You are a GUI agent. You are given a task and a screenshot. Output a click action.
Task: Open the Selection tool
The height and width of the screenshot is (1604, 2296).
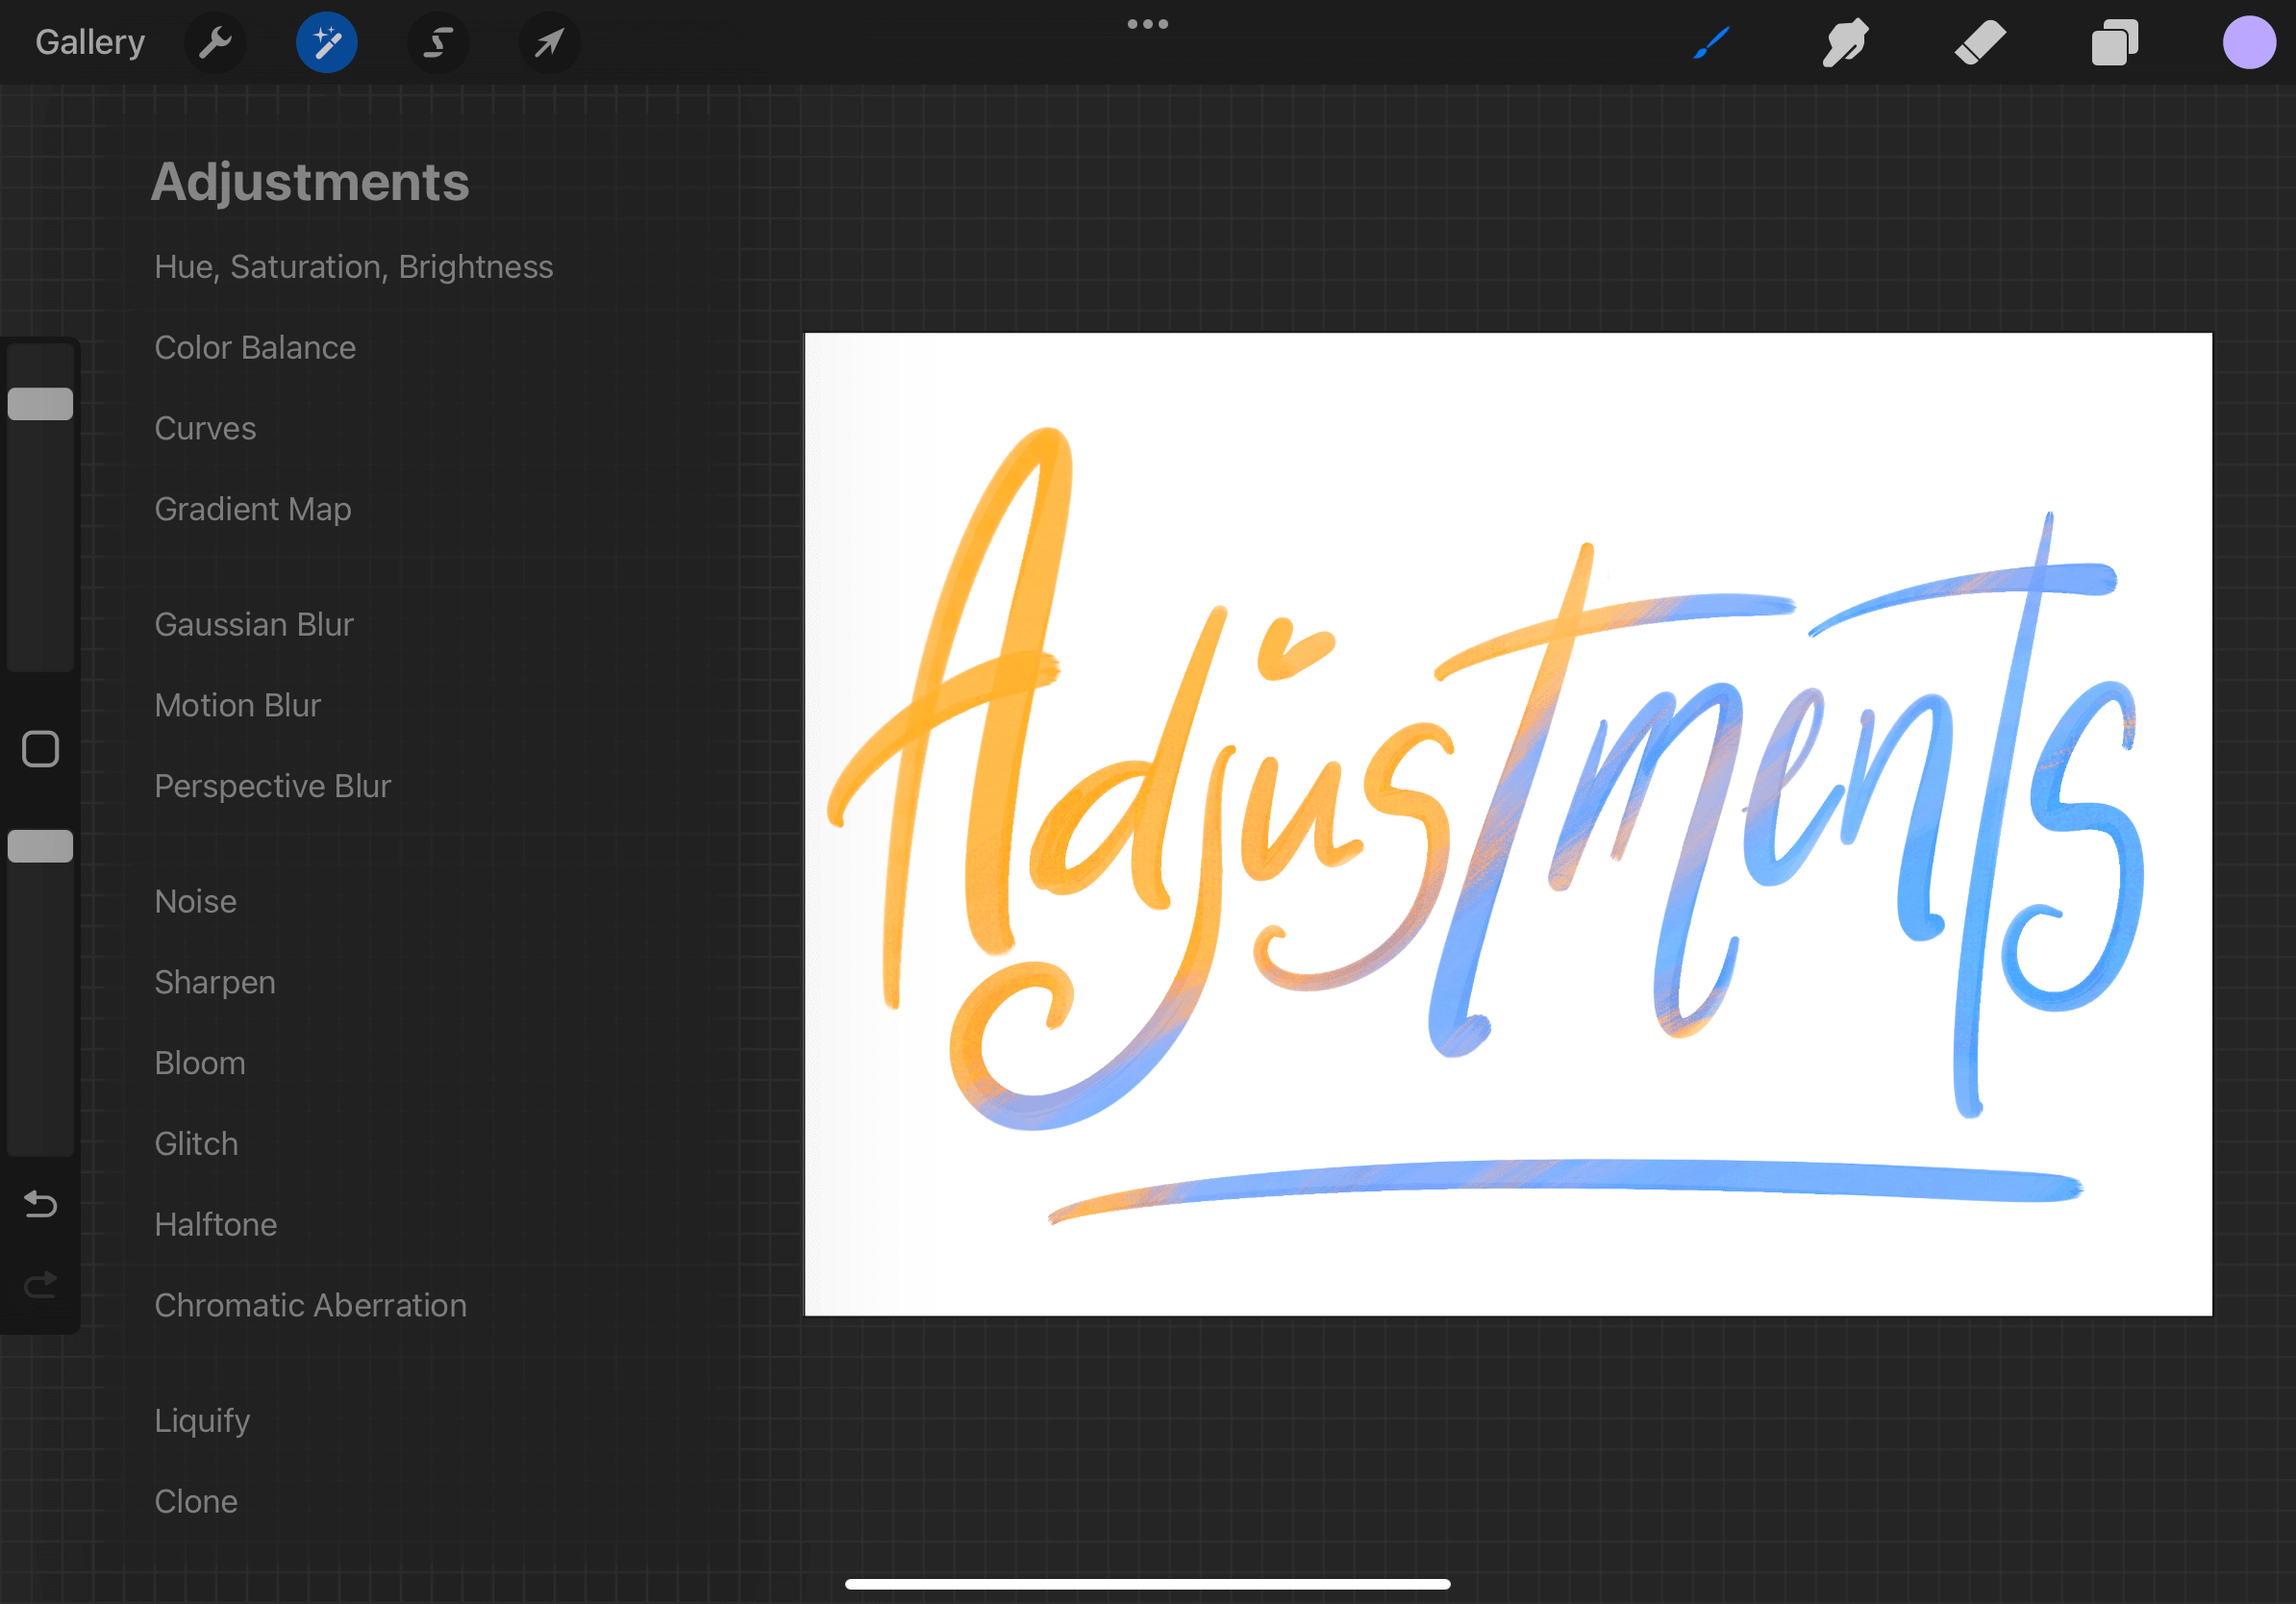[x=438, y=43]
